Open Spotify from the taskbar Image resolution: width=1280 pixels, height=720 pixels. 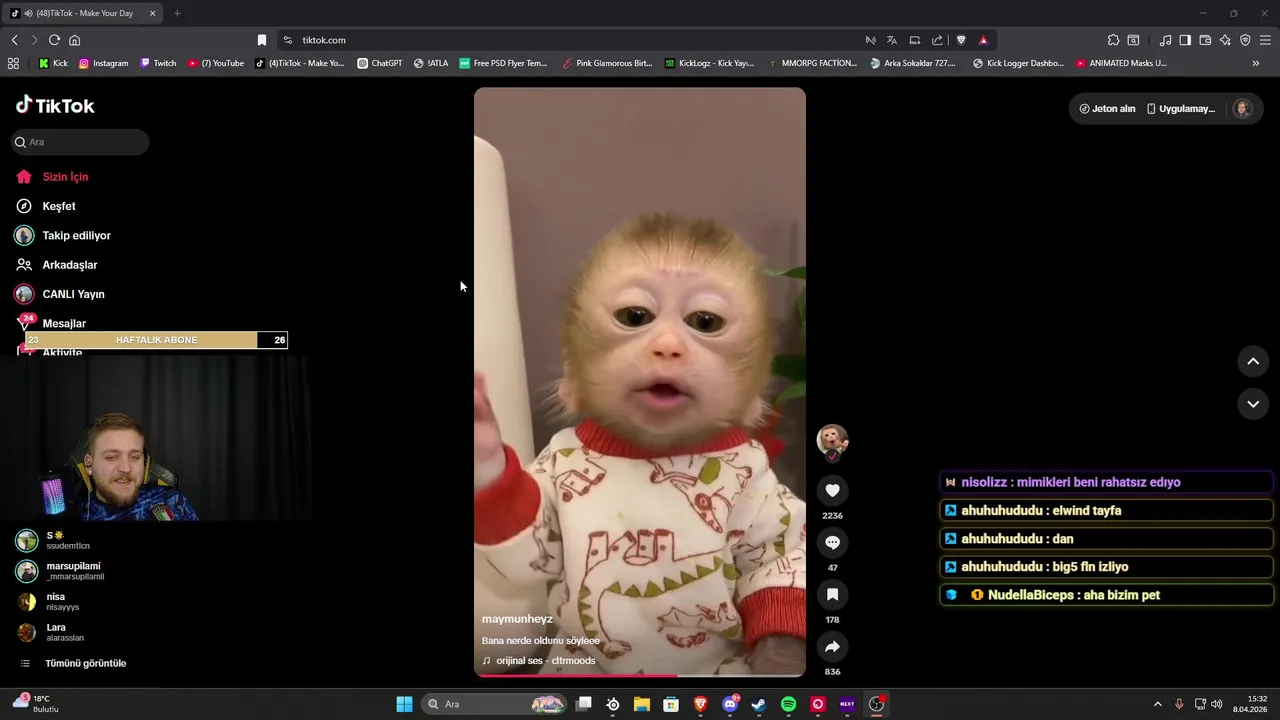[788, 704]
